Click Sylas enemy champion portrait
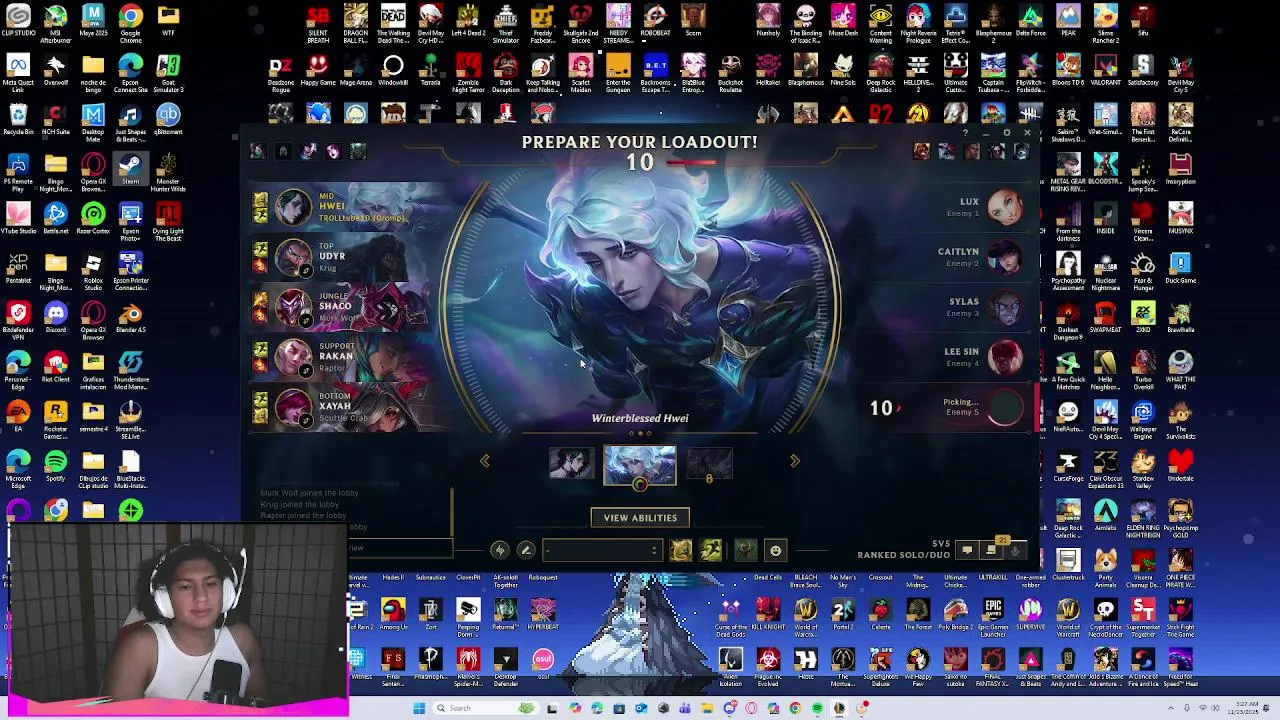The image size is (1280, 720). tap(1005, 307)
